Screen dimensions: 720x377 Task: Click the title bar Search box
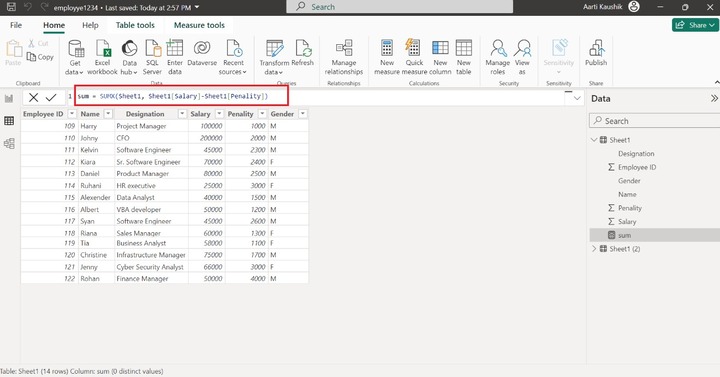pyautogui.click(x=399, y=7)
